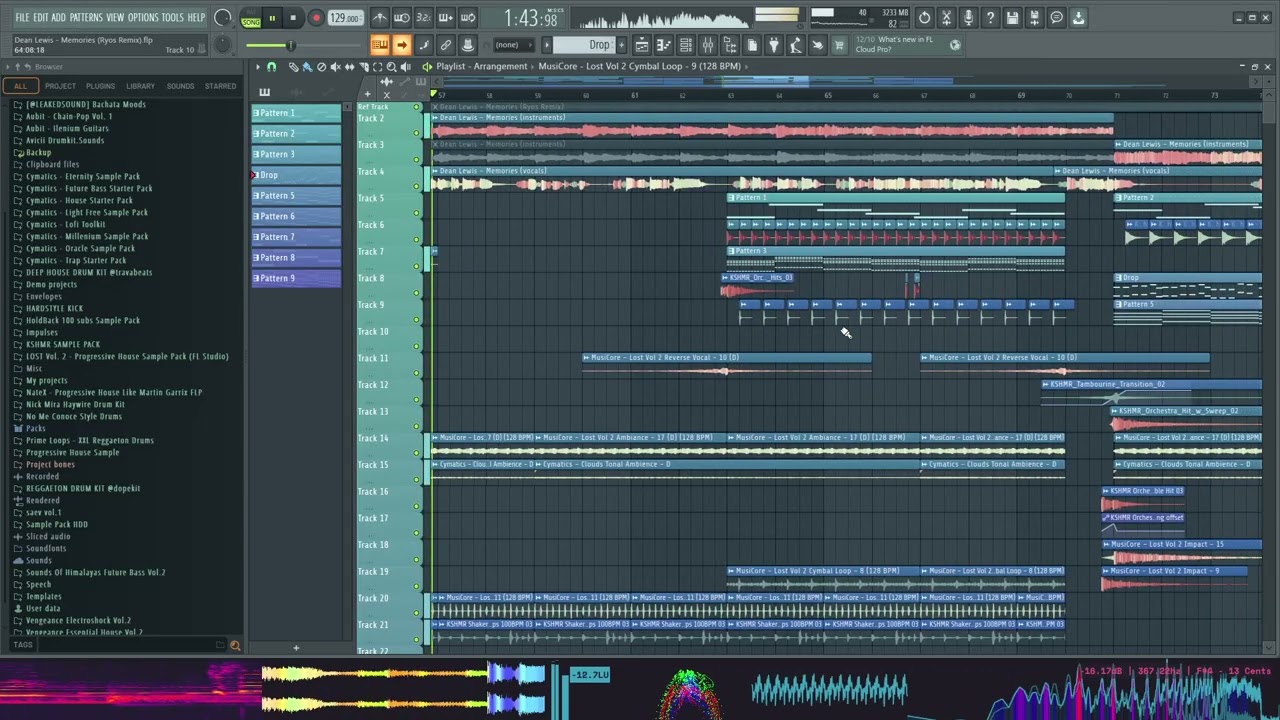The width and height of the screenshot is (1280, 720).
Task: Save project with floppy disk icon
Action: pos(1012,18)
